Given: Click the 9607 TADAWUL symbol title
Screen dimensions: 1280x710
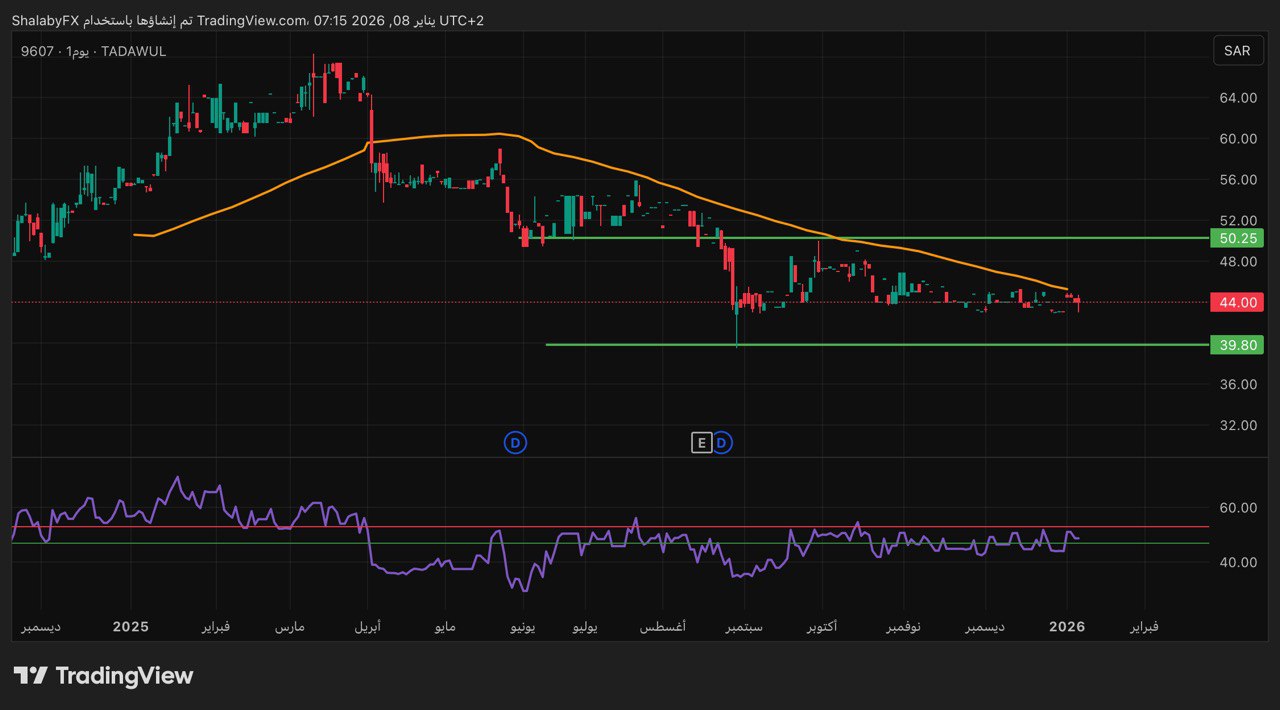Looking at the screenshot, I should 93,51.
